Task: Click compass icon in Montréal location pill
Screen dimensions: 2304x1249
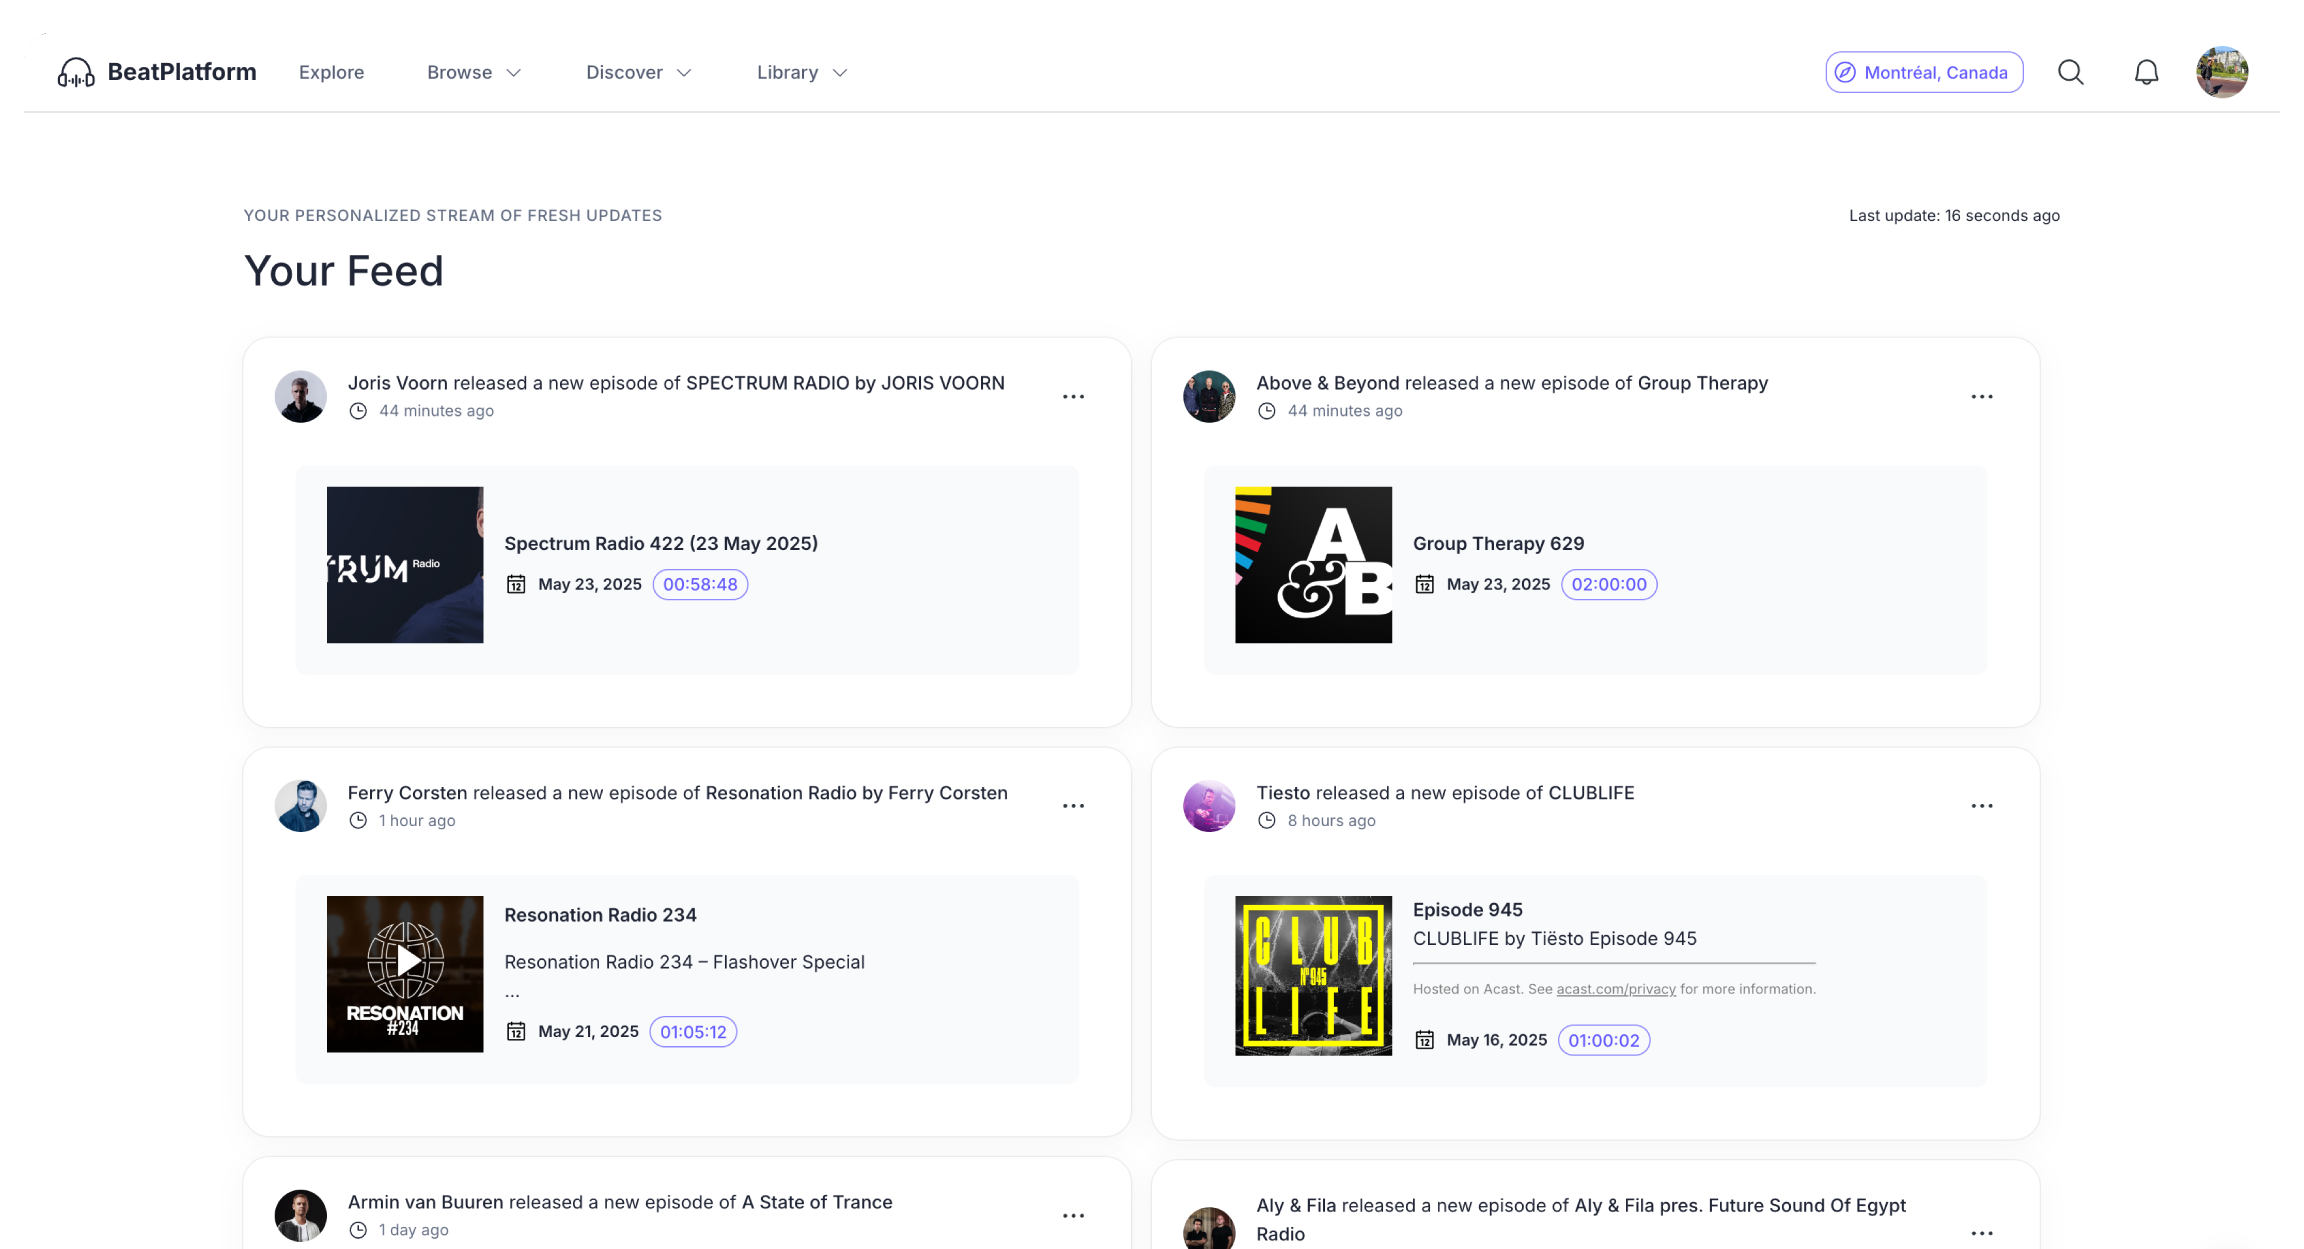Action: click(x=1845, y=72)
